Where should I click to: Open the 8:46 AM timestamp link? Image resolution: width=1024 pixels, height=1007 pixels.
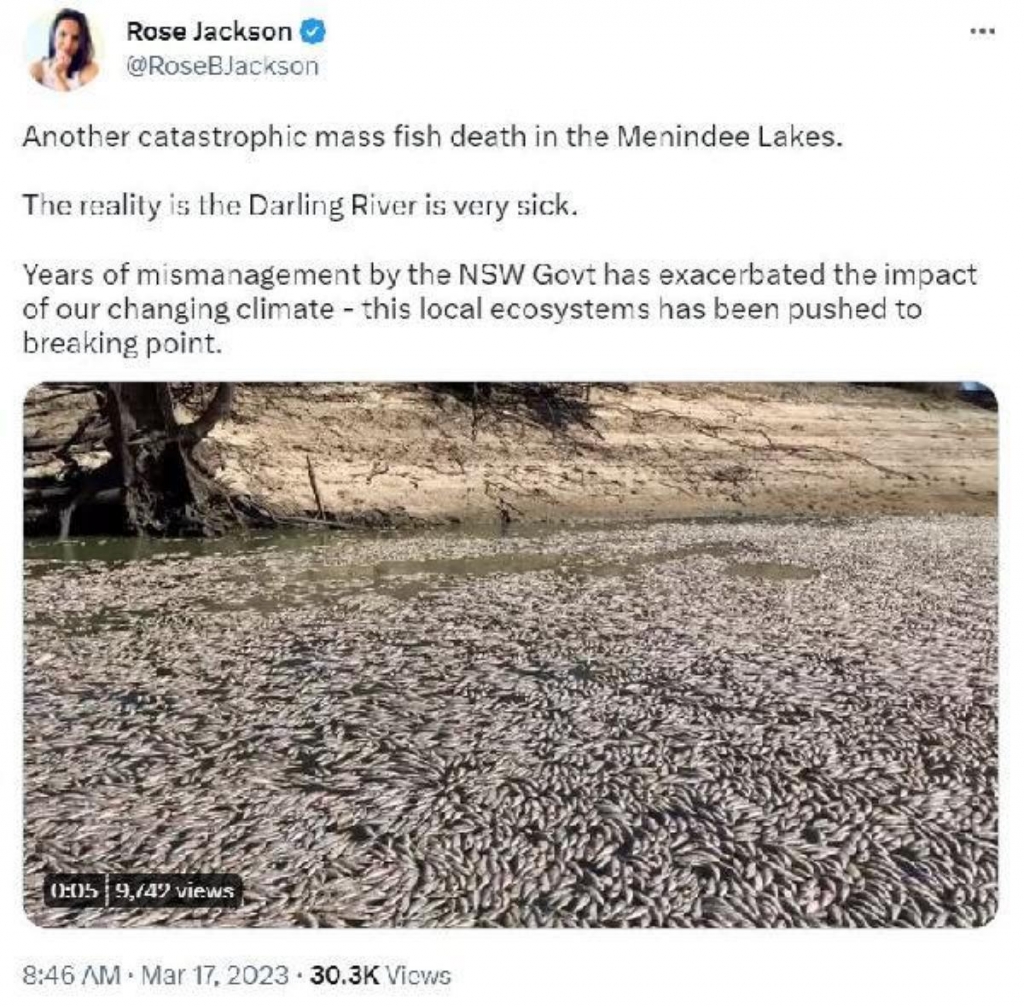pos(72,976)
